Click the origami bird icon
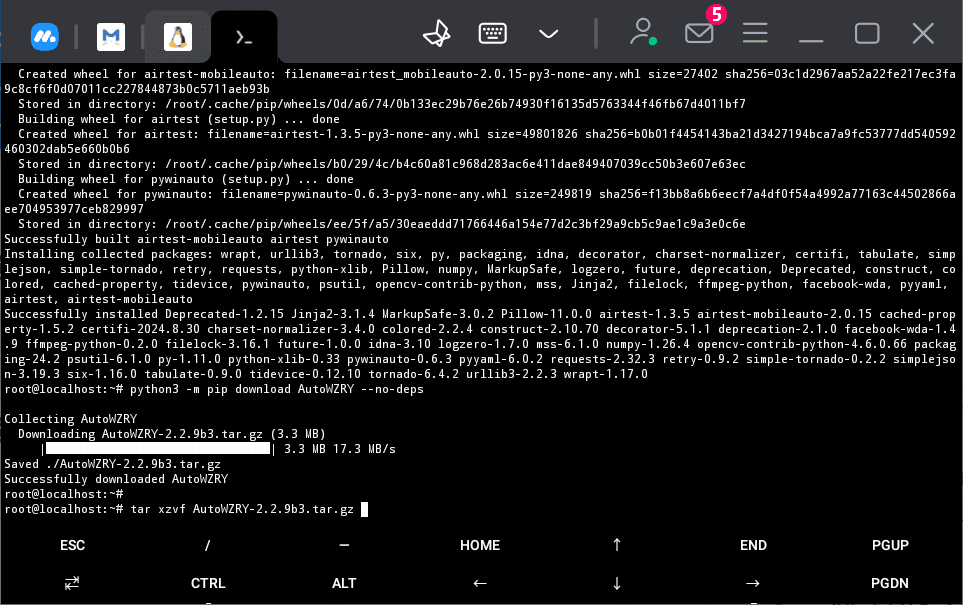Viewport: 963px width, 605px height. tap(436, 34)
